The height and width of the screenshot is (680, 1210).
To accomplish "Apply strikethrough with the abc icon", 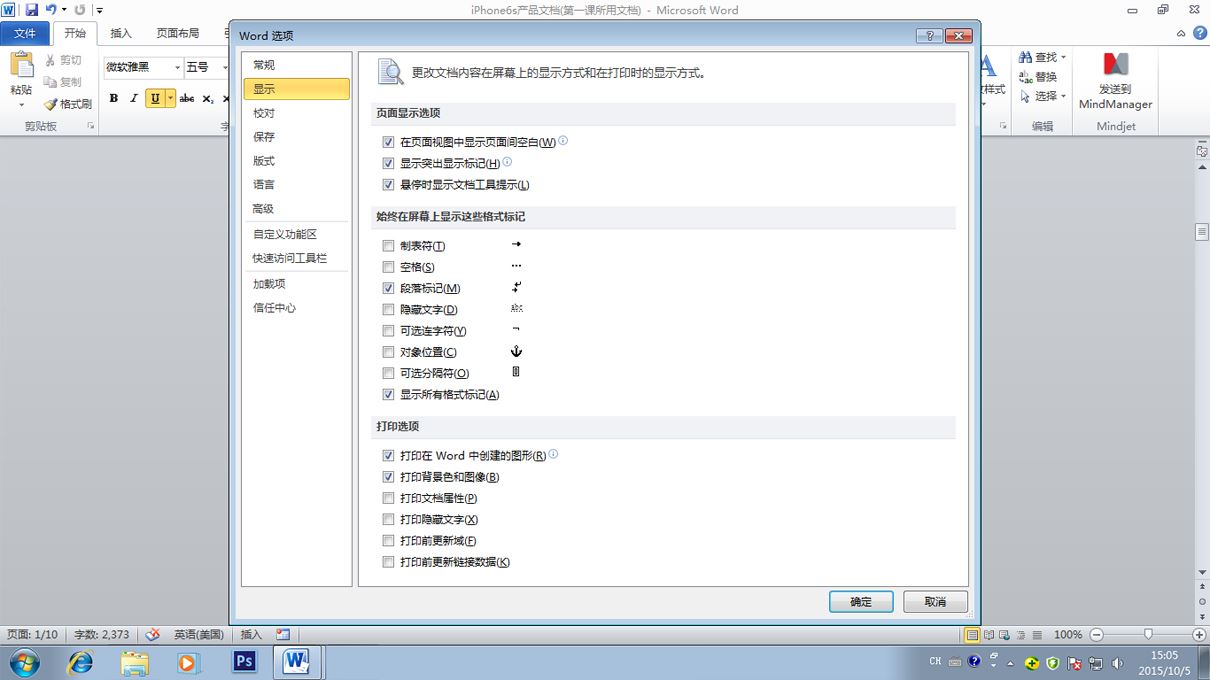I will point(187,98).
